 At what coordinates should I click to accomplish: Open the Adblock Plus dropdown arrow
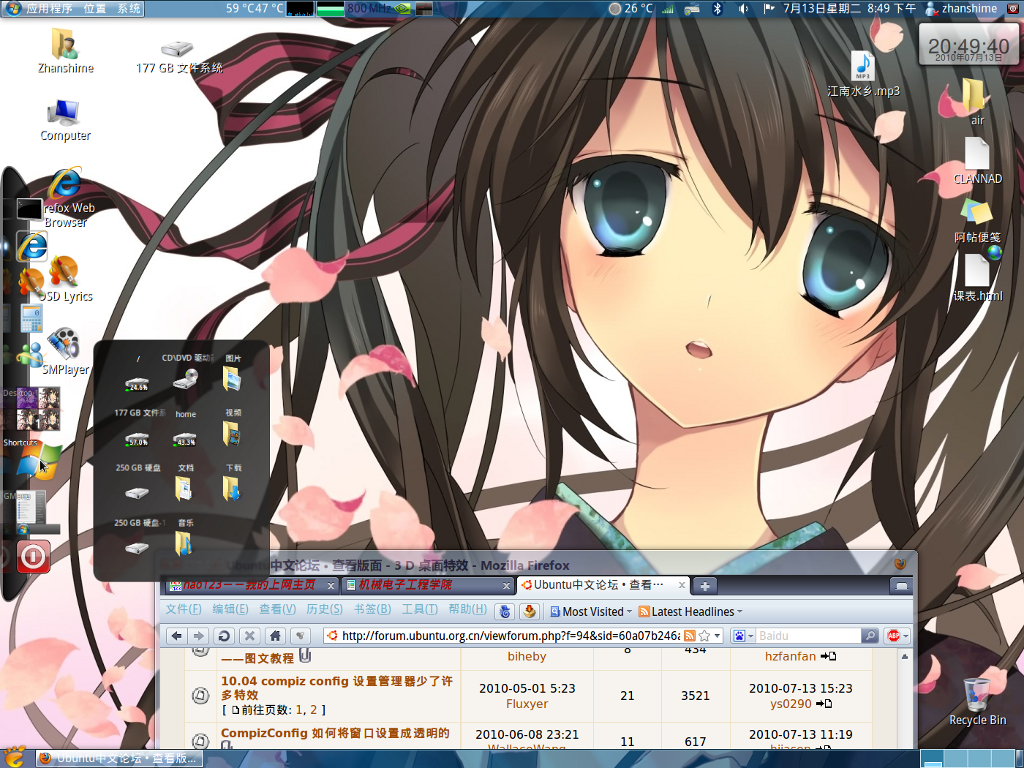[905, 635]
